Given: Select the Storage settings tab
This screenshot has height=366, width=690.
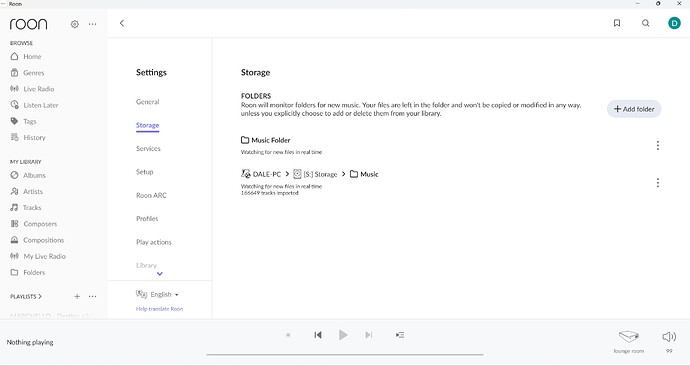Looking at the screenshot, I should coord(147,125).
